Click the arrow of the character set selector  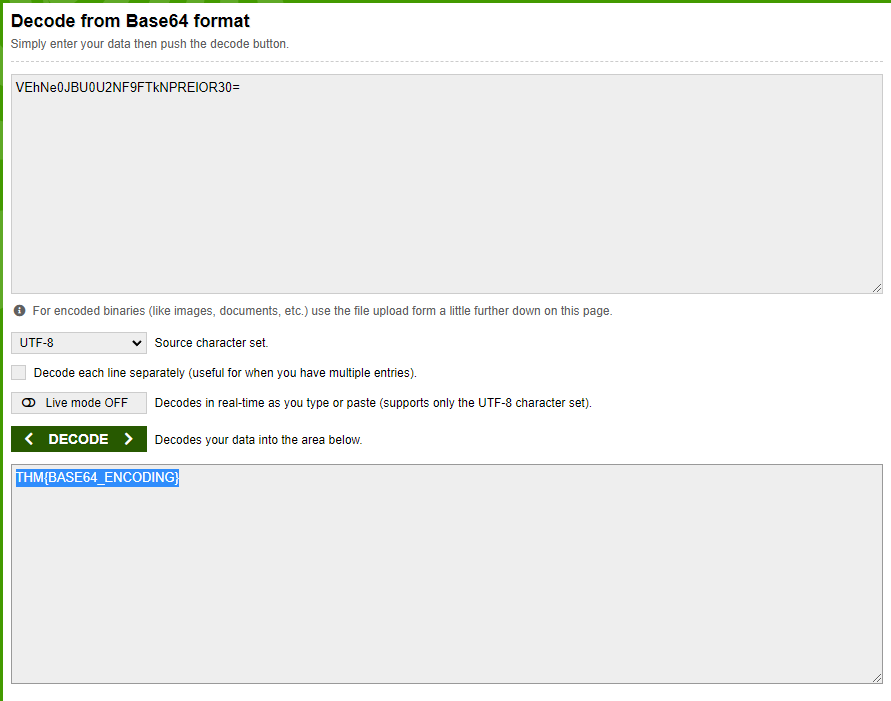[137, 343]
